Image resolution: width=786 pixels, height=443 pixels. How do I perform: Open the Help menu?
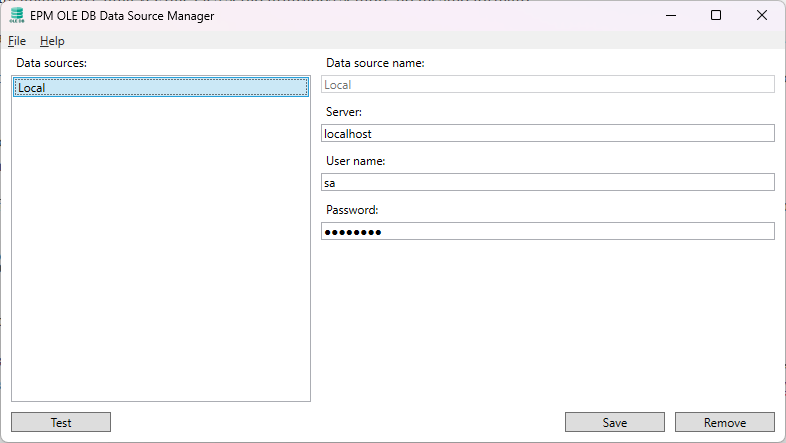point(52,41)
